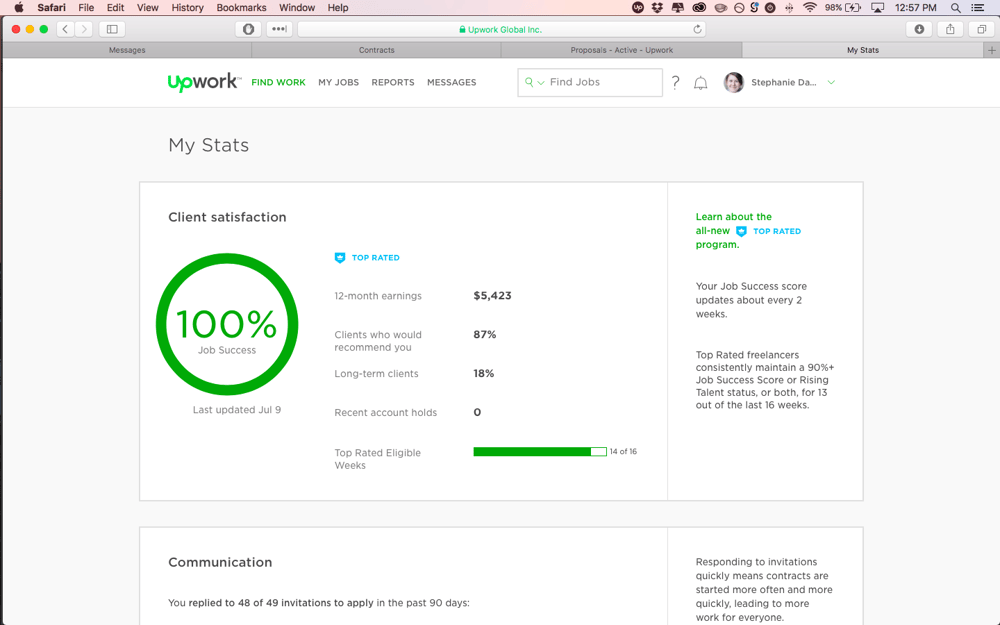Click the Creative Cloud menu bar icon

point(699,8)
